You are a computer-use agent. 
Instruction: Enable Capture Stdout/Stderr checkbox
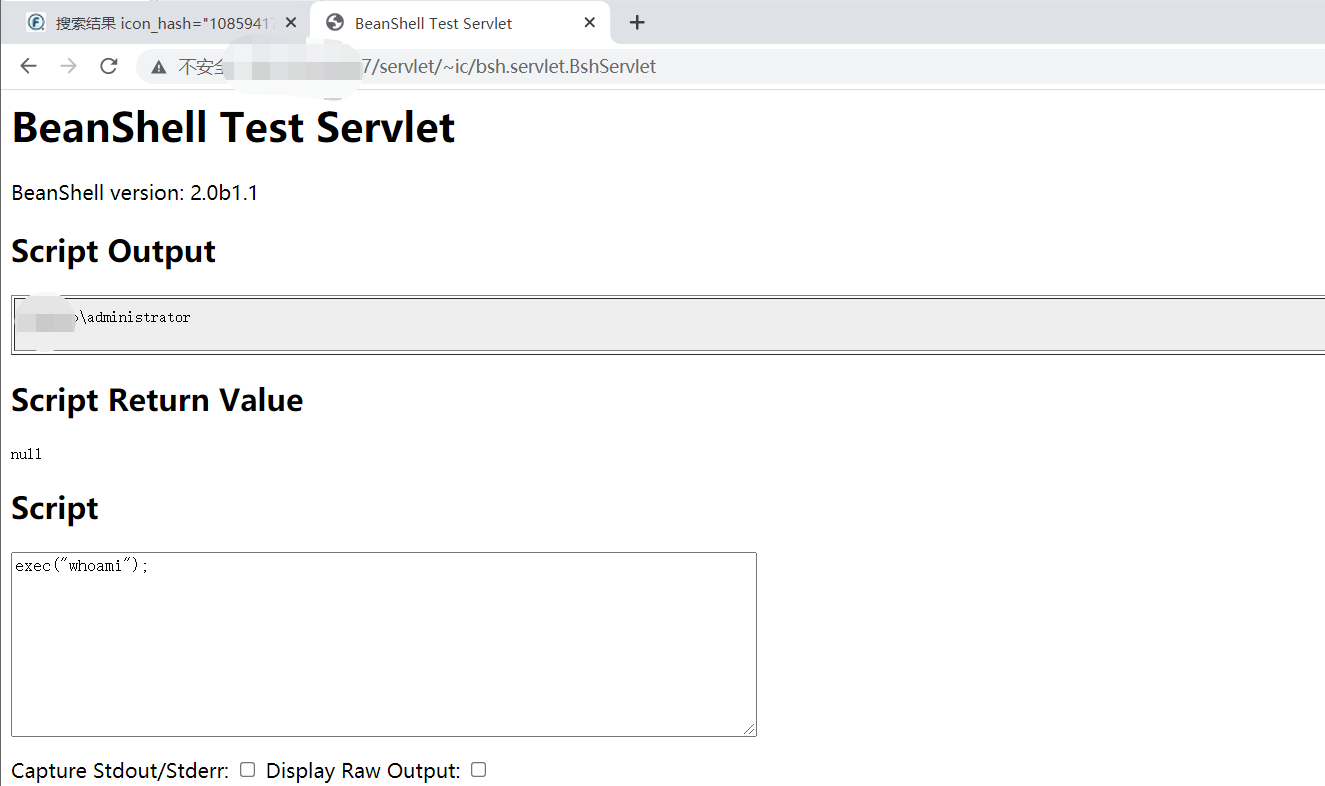click(x=247, y=770)
